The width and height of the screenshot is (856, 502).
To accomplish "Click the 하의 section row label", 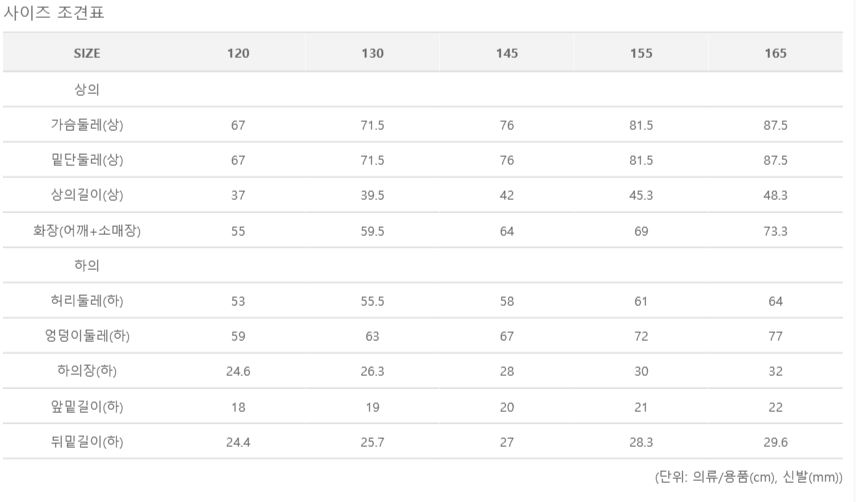I will (x=87, y=266).
